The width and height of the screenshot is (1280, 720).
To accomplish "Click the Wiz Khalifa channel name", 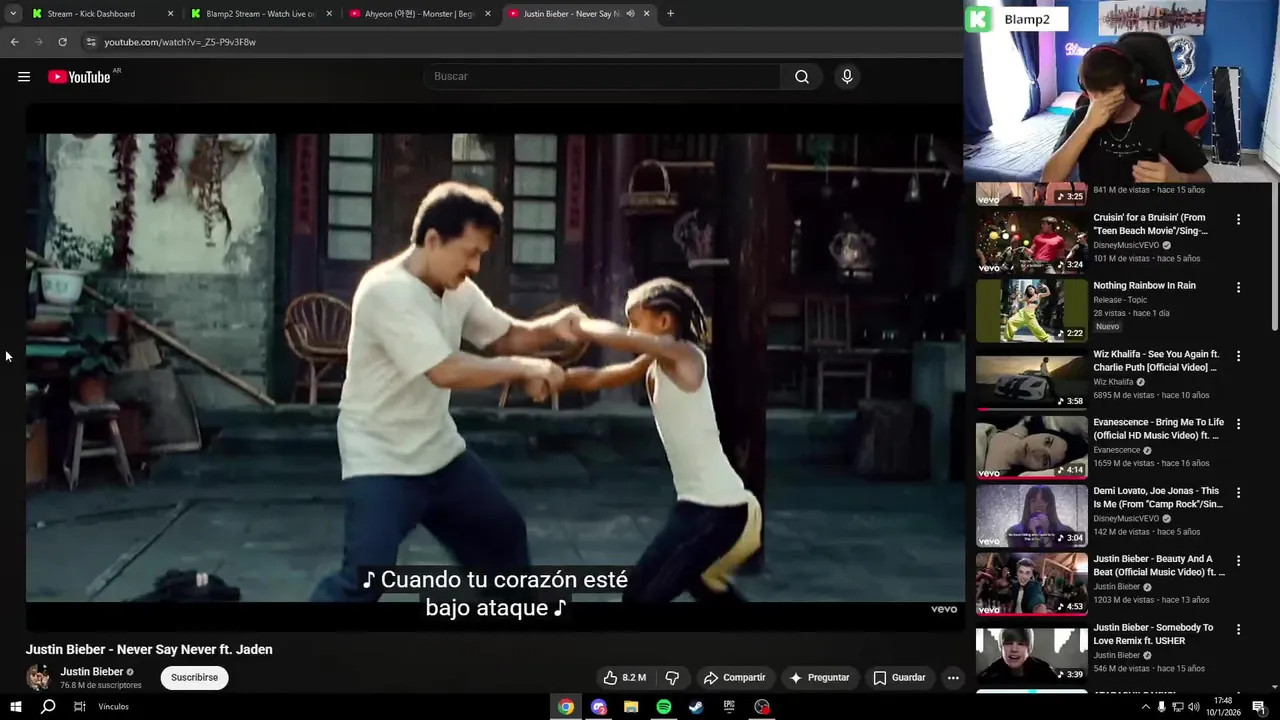I will [1113, 382].
